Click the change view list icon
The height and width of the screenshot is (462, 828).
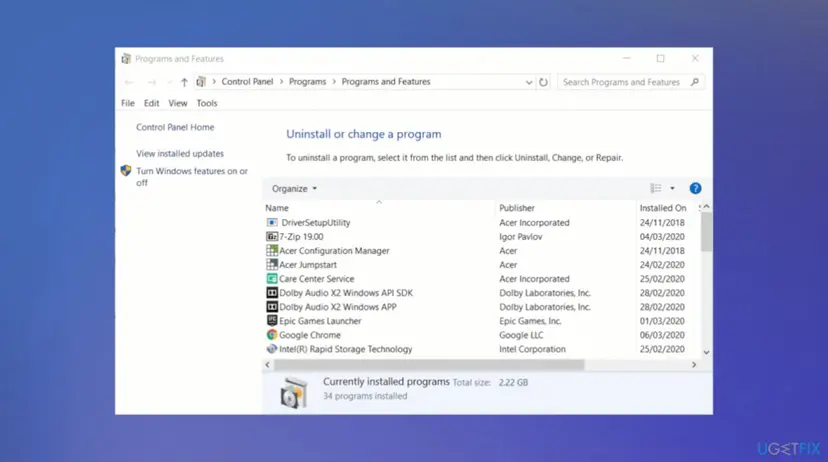point(656,188)
